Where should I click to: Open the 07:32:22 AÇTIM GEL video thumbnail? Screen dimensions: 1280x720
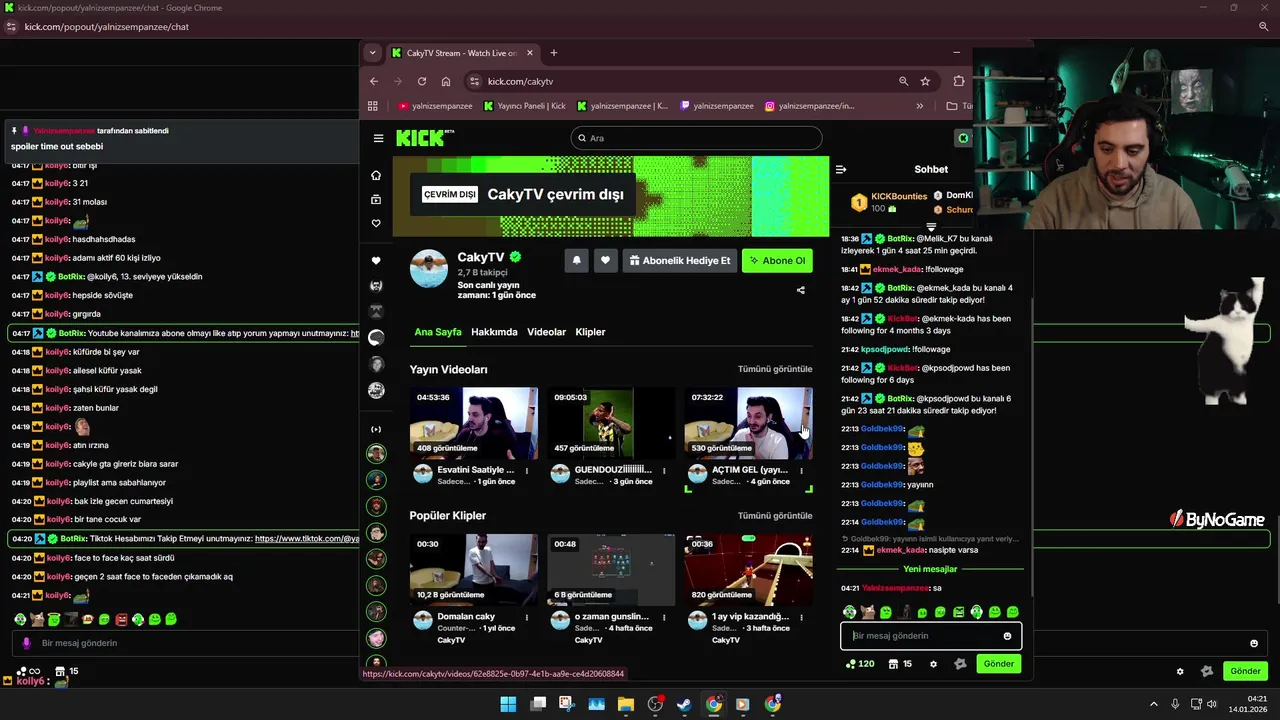[748, 423]
